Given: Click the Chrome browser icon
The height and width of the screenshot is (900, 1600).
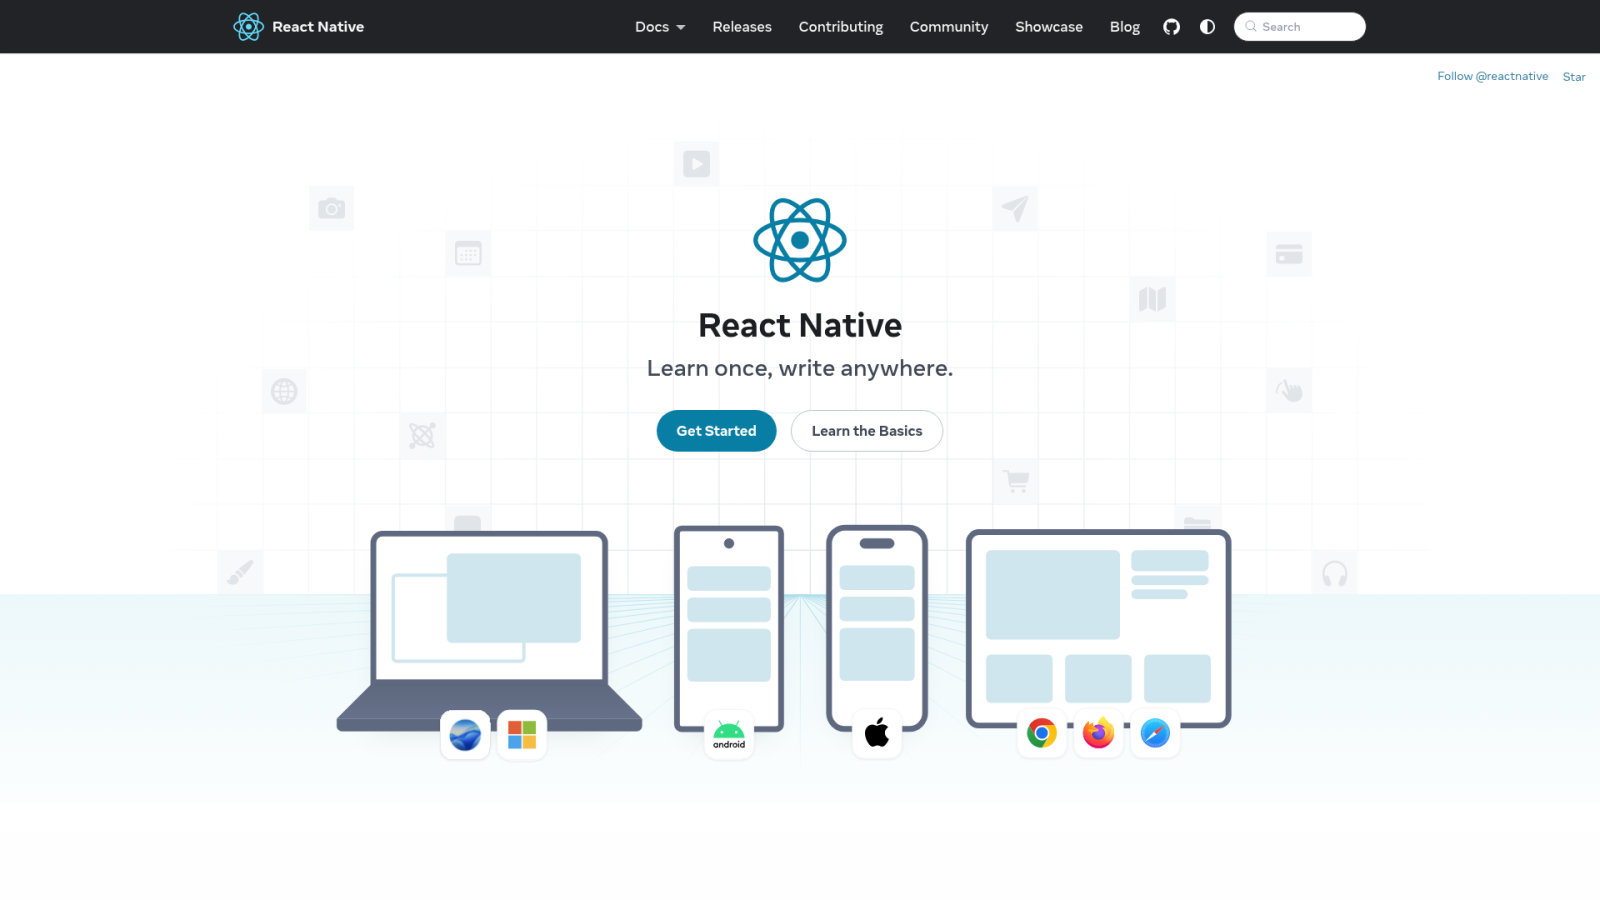Looking at the screenshot, I should (1042, 734).
